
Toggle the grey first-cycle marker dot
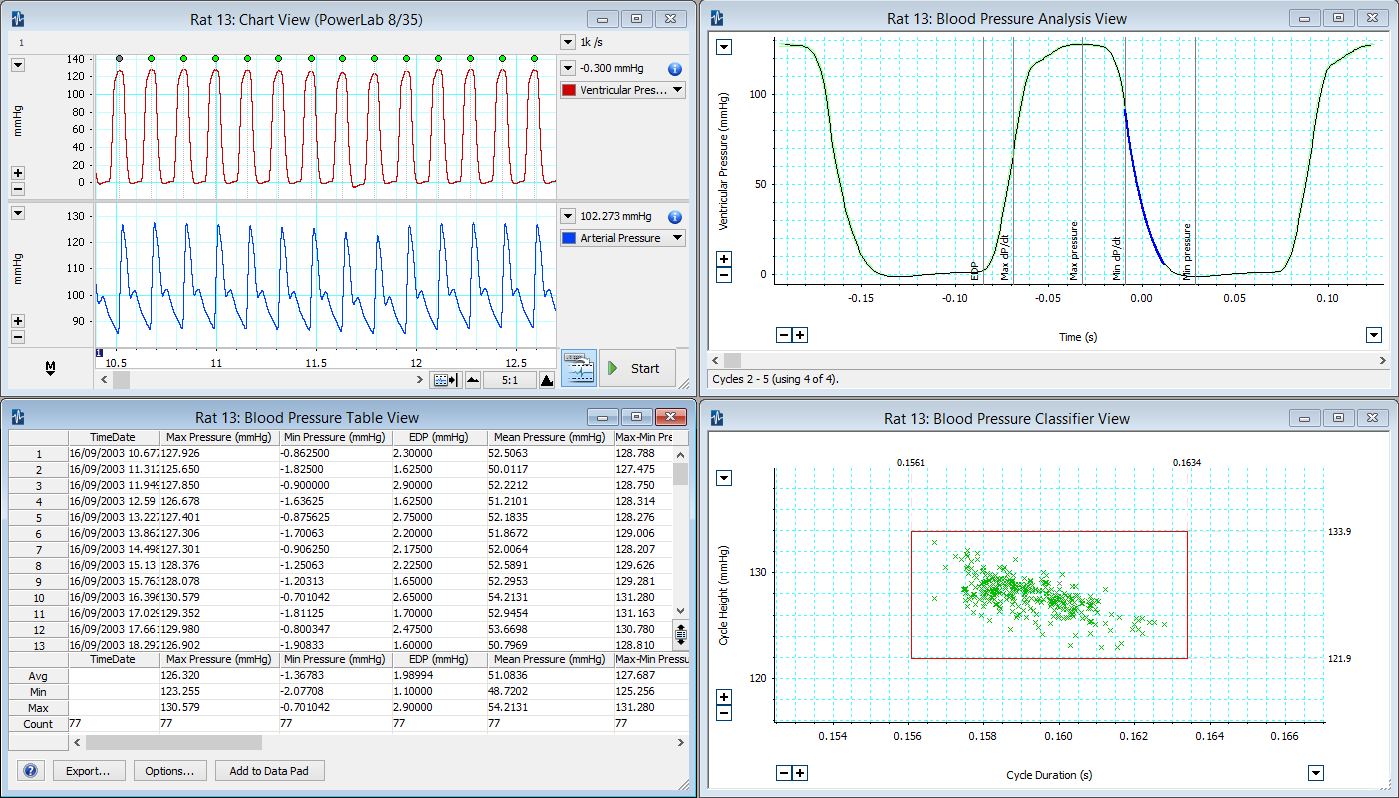pyautogui.click(x=120, y=59)
